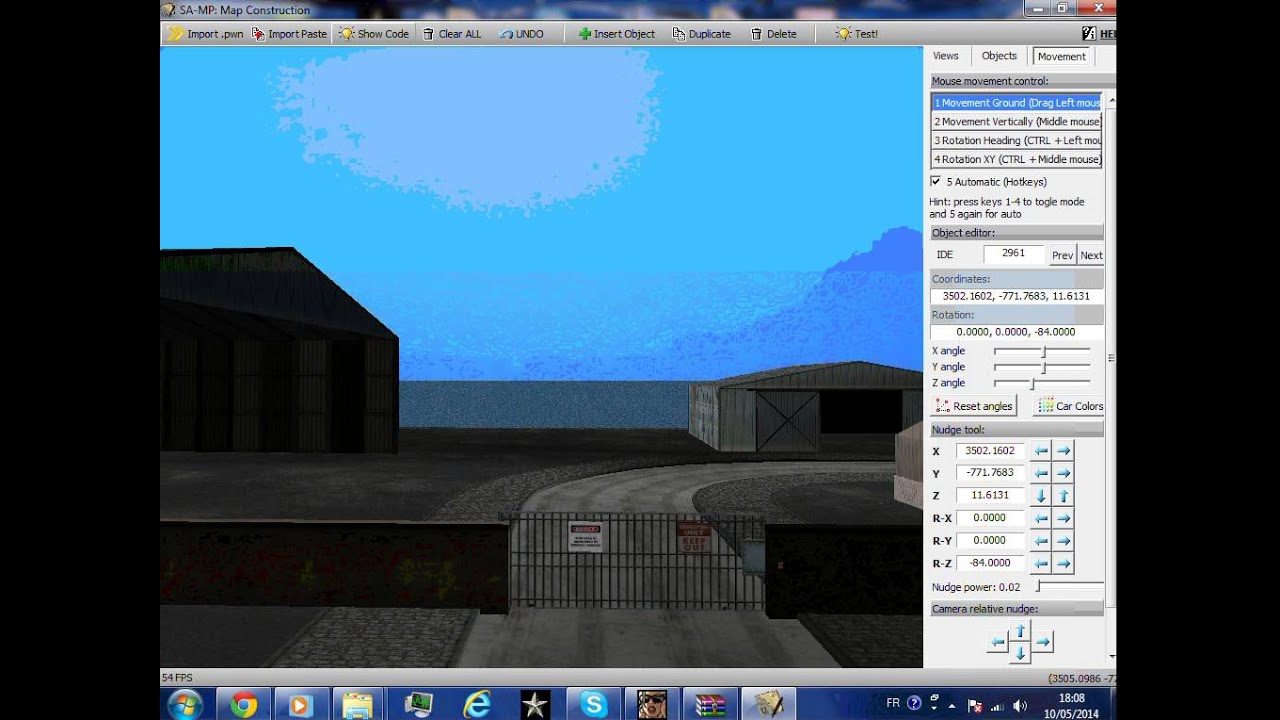The height and width of the screenshot is (720, 1280).
Task: Click the Import Paste toolbar button
Action: 289,34
